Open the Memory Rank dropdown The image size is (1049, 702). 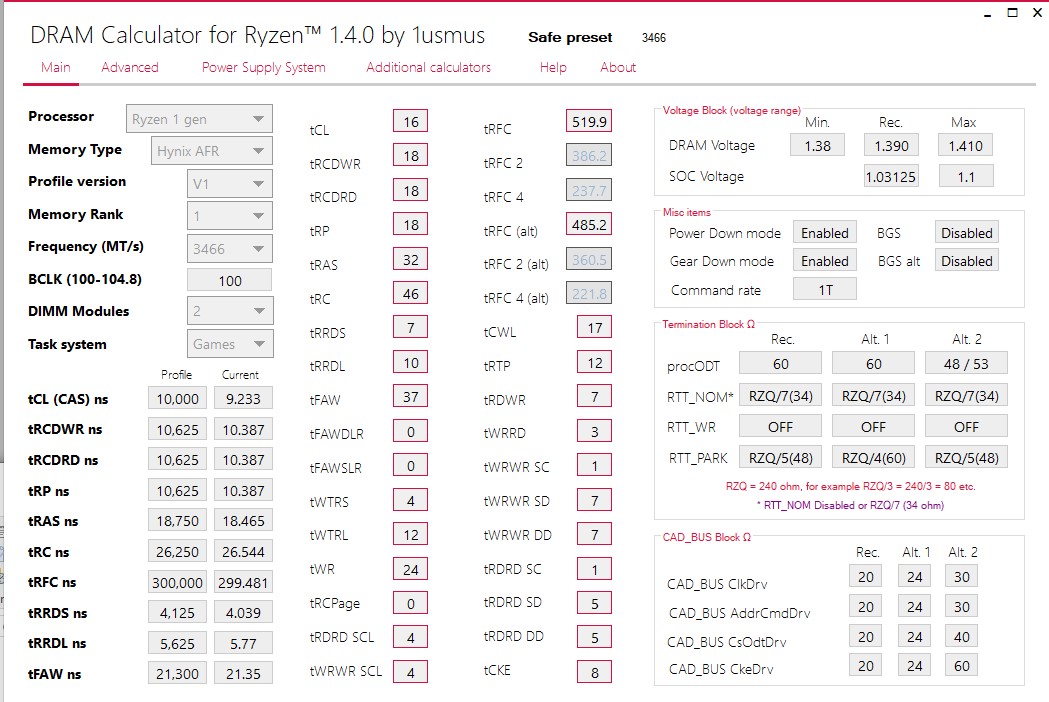coord(229,216)
